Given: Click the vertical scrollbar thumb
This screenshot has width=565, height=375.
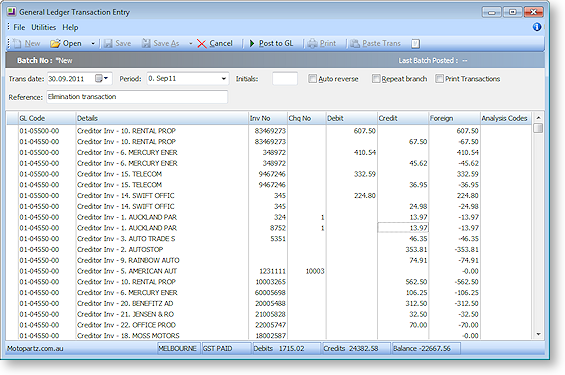Looking at the screenshot, I should 538,128.
